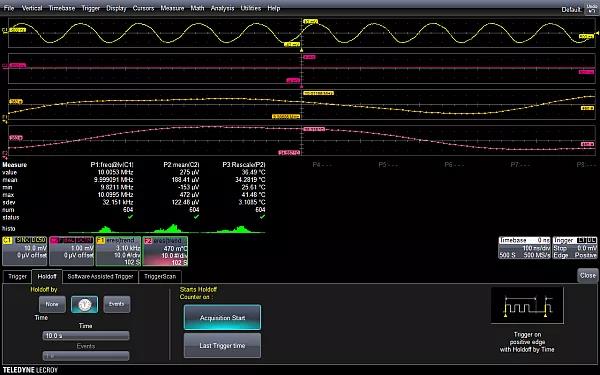Viewport: 600px width, 375px height.
Task: Open the Vertical menu
Action: coord(32,8)
